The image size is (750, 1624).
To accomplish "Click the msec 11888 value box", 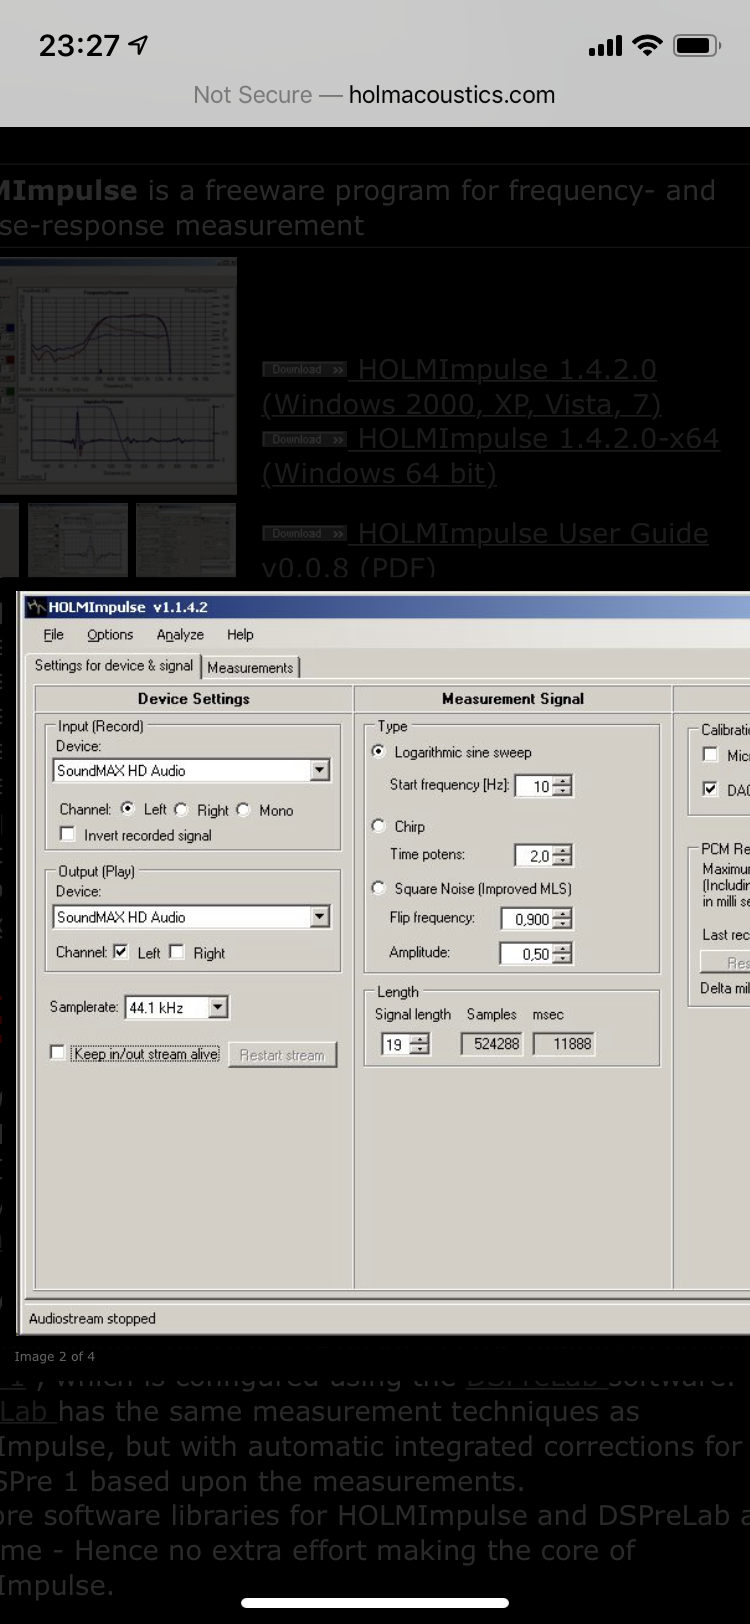I will pyautogui.click(x=565, y=1044).
